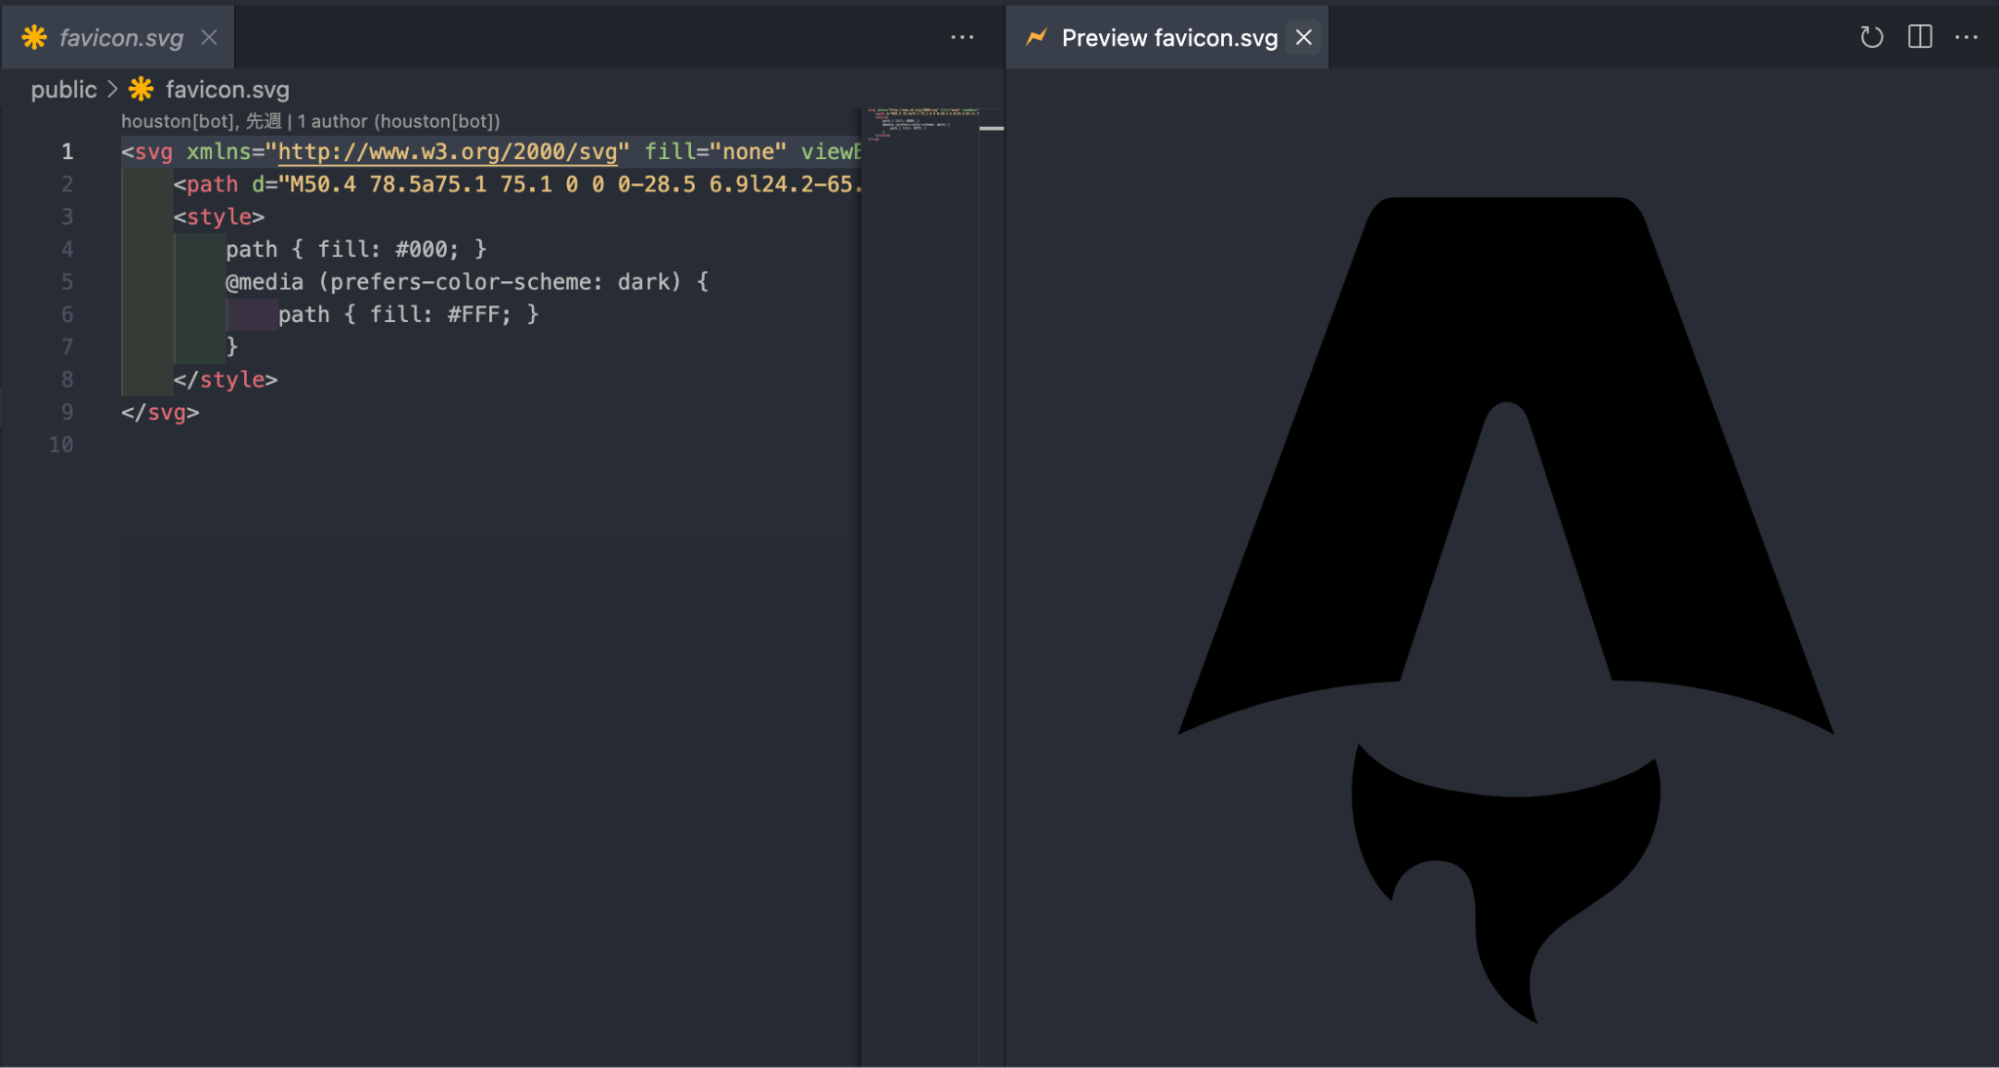Close the Preview favicon.svg tab

tap(1304, 37)
